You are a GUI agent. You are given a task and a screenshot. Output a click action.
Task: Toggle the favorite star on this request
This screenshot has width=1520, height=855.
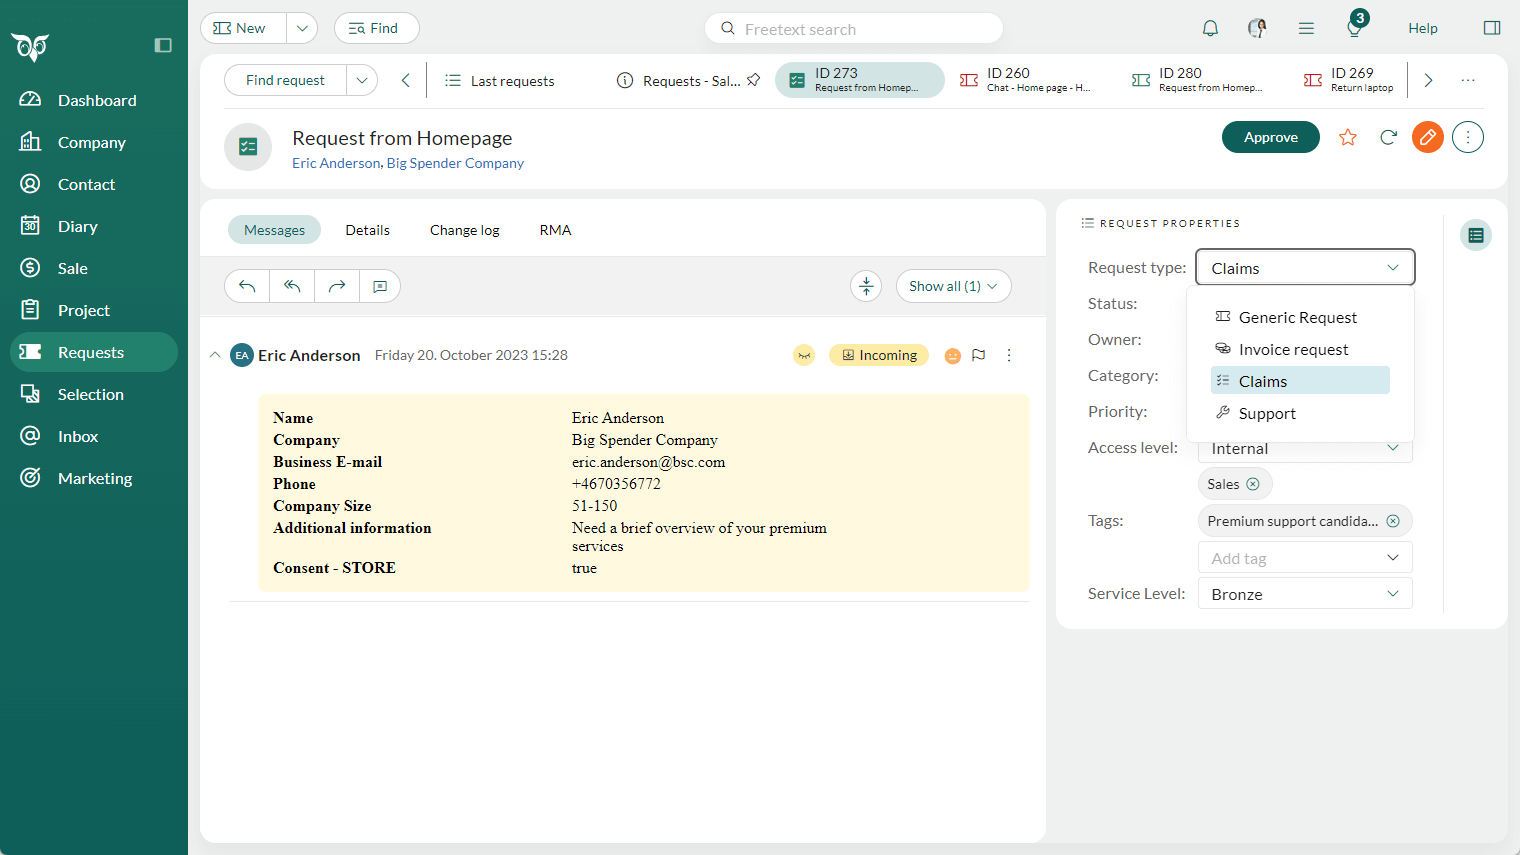[x=1348, y=137]
